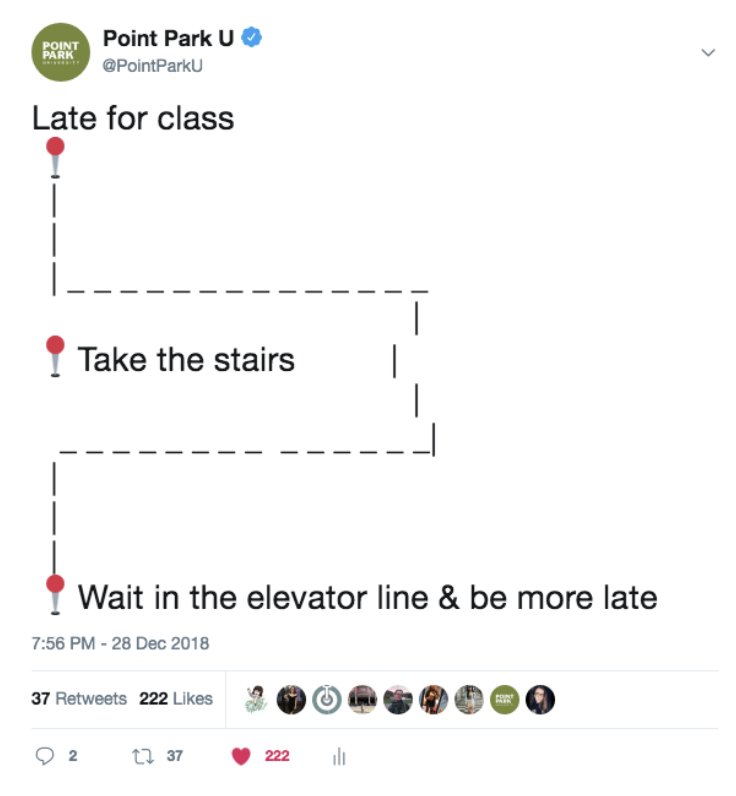Open the tweet options chevron menu
The image size is (736, 796).
708,52
